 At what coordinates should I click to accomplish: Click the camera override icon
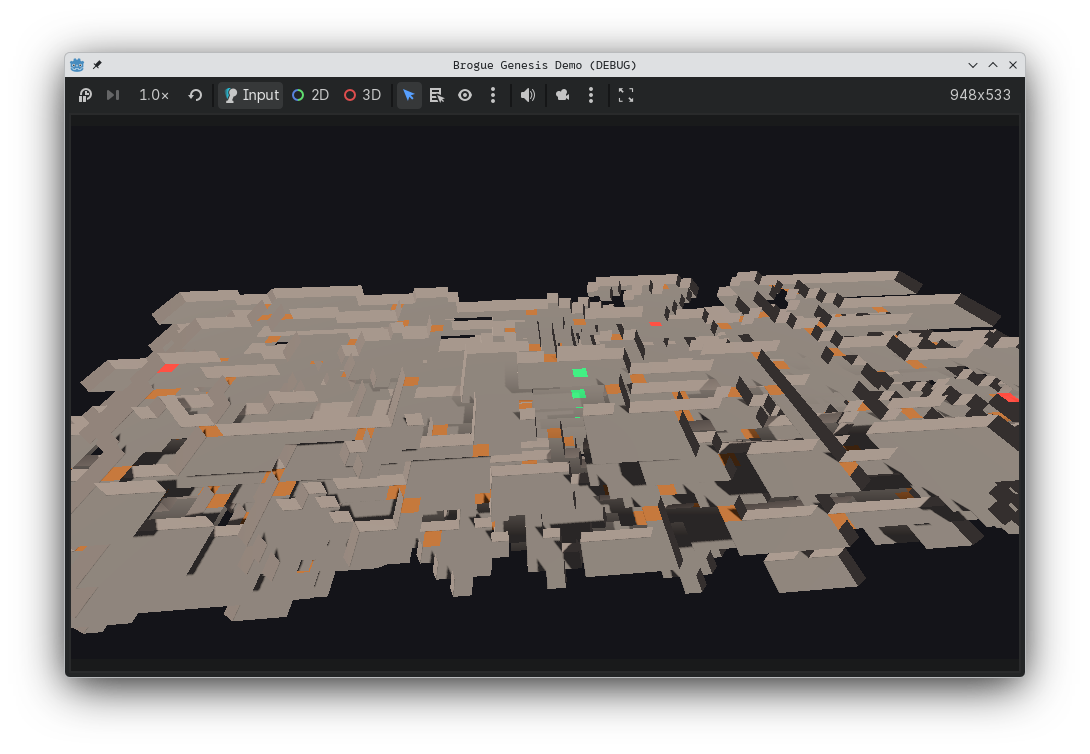coord(563,95)
